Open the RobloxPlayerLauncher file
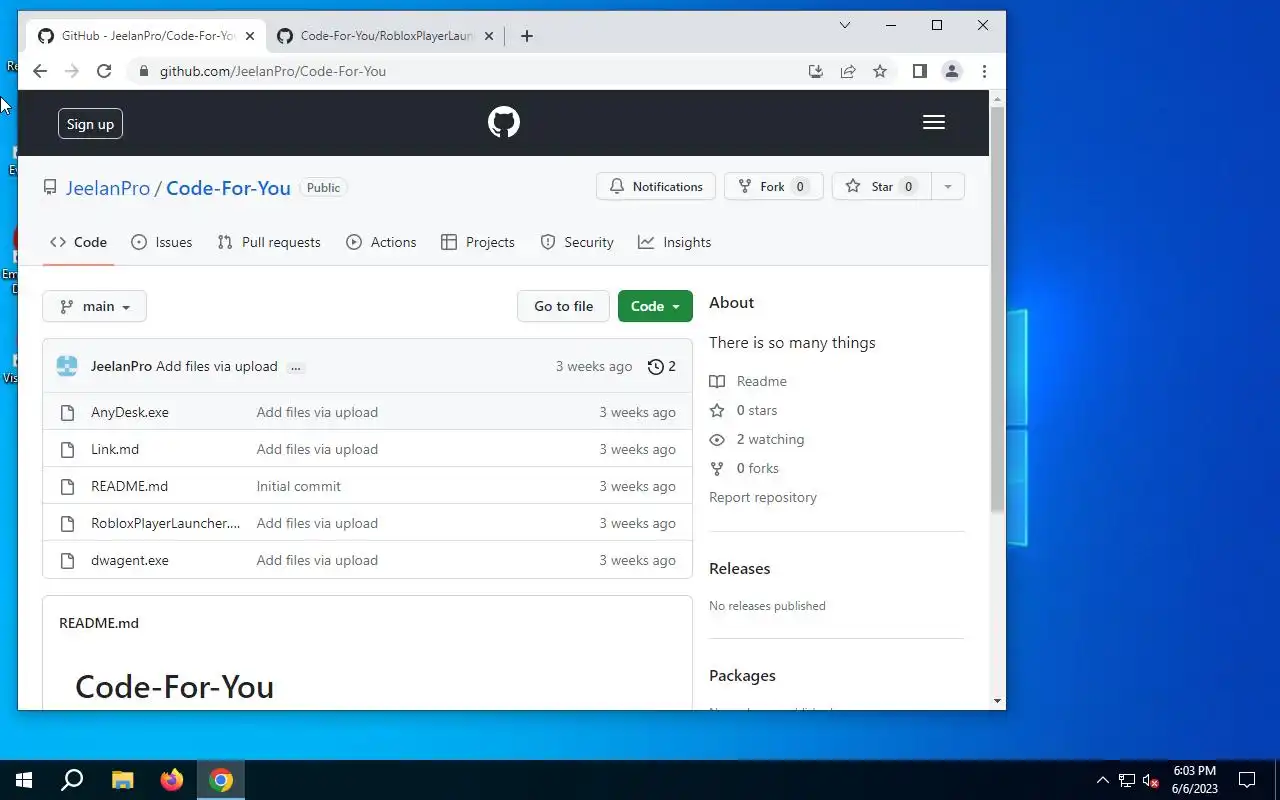 pyautogui.click(x=166, y=523)
